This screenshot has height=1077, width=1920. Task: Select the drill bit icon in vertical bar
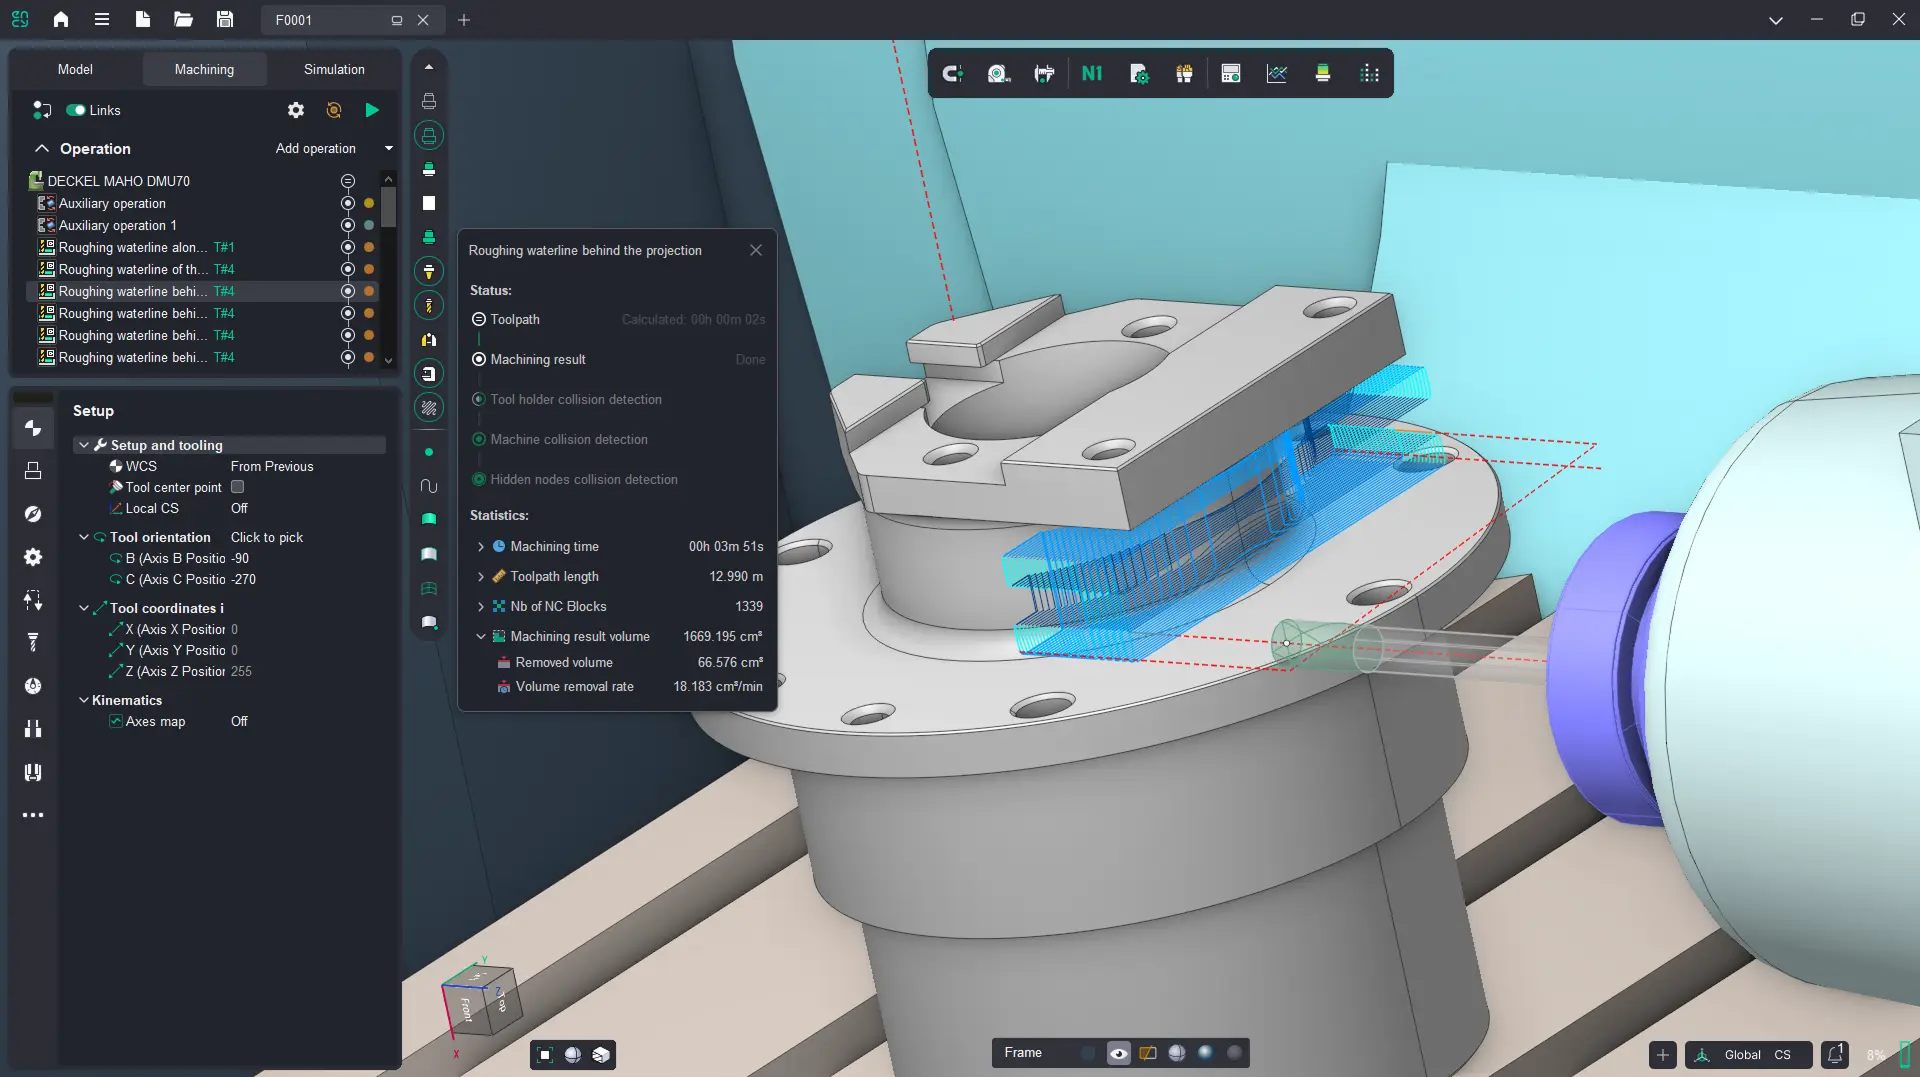[429, 305]
